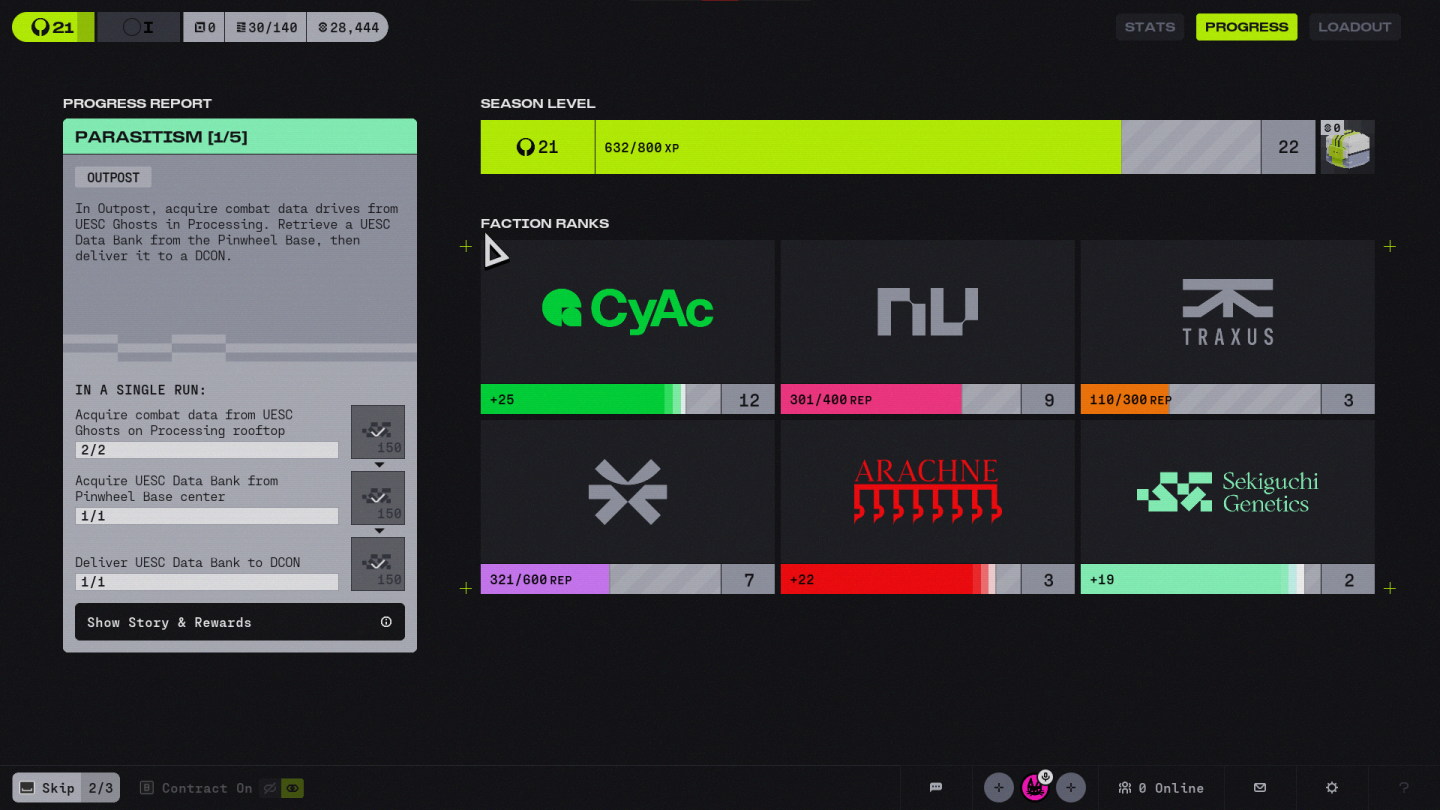Screen dimensions: 1440x810
Task: Click the 321/600 REP purple progress bar
Action: 600,579
